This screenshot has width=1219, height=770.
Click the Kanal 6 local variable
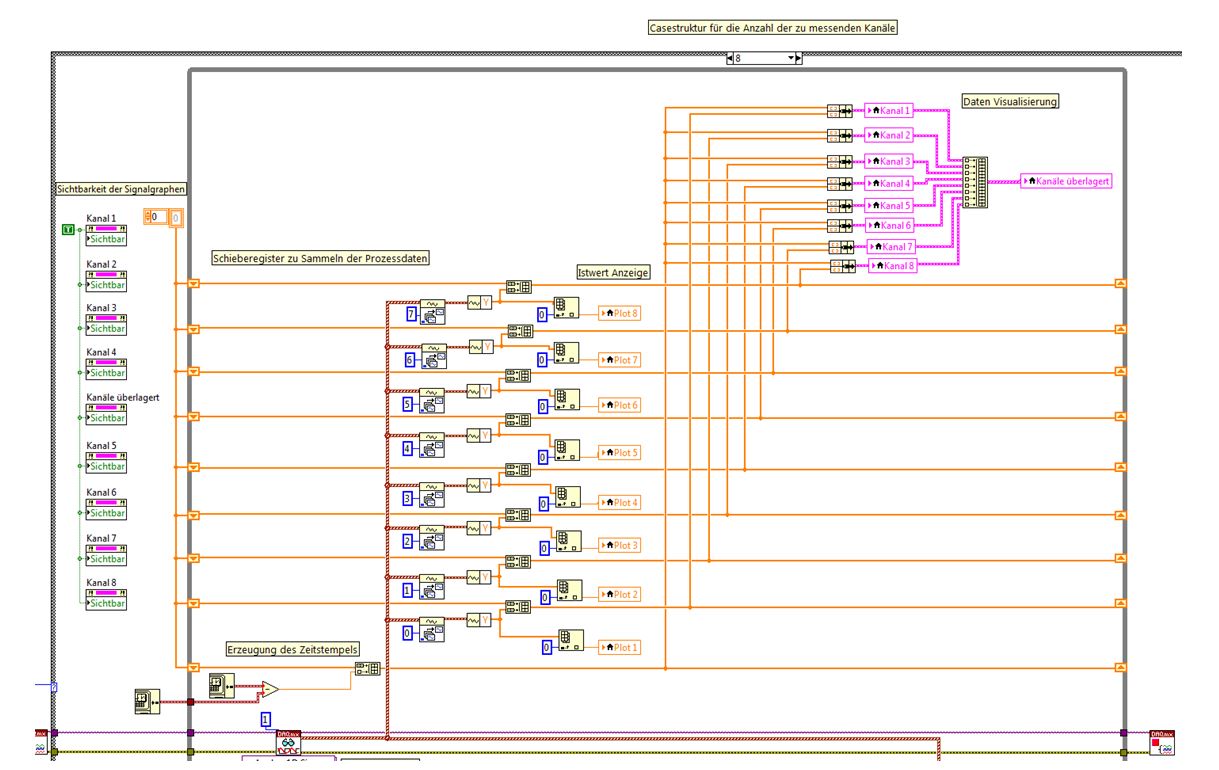click(889, 225)
